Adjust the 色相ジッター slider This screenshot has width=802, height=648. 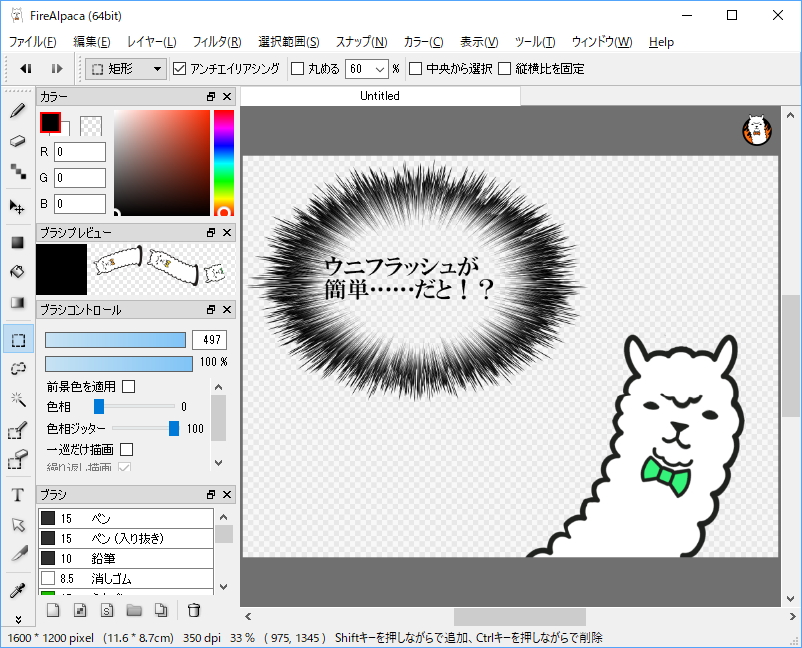click(174, 429)
